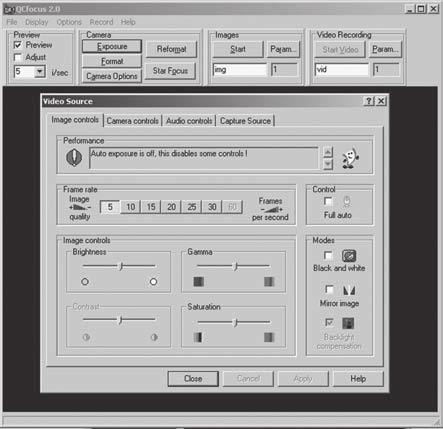Toggle the Preview checkbox
The height and width of the screenshot is (429, 443).
tap(18, 45)
